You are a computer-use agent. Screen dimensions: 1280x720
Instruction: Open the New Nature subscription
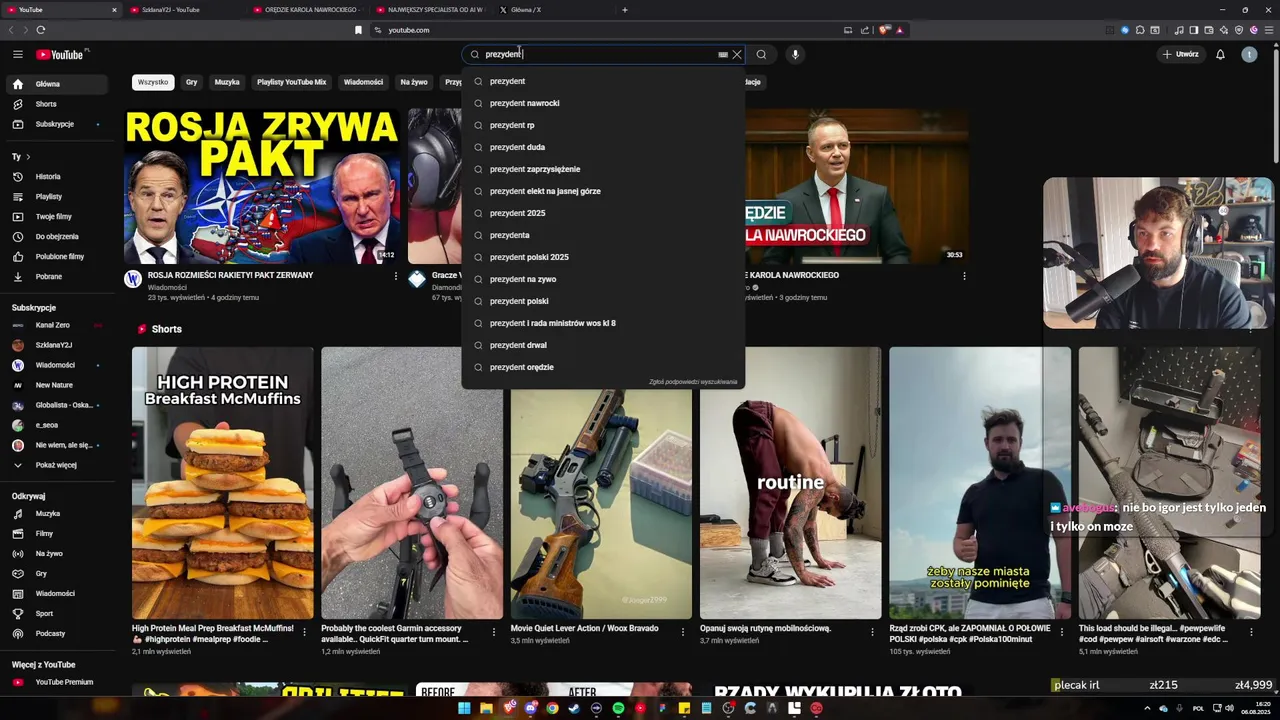(x=56, y=385)
